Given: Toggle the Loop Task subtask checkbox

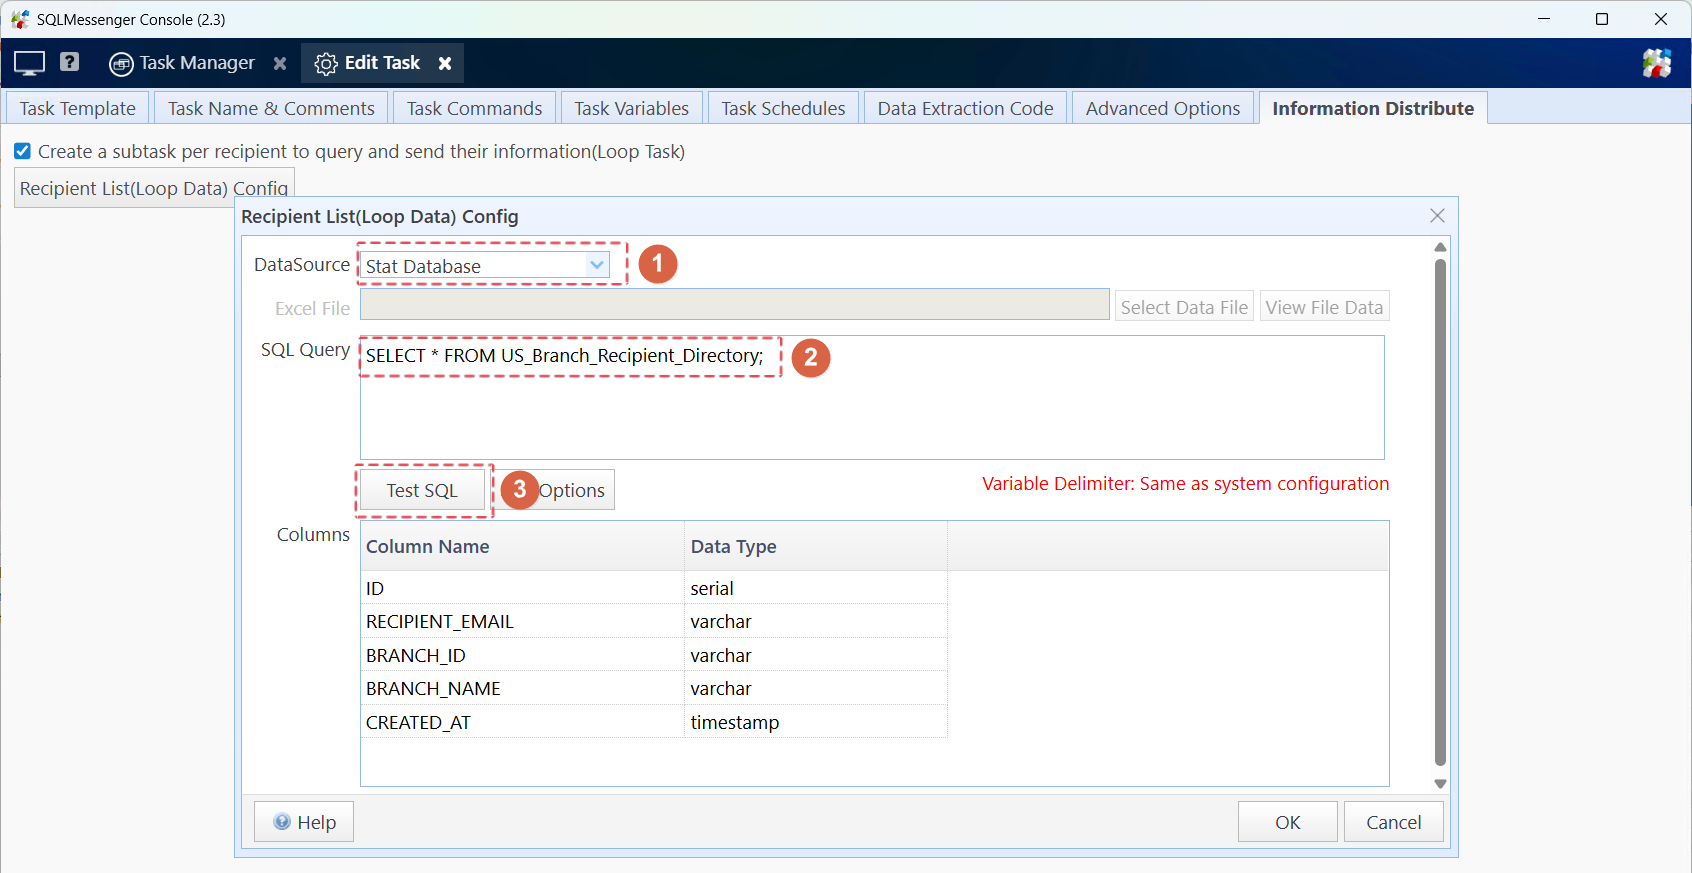Looking at the screenshot, I should (22, 151).
